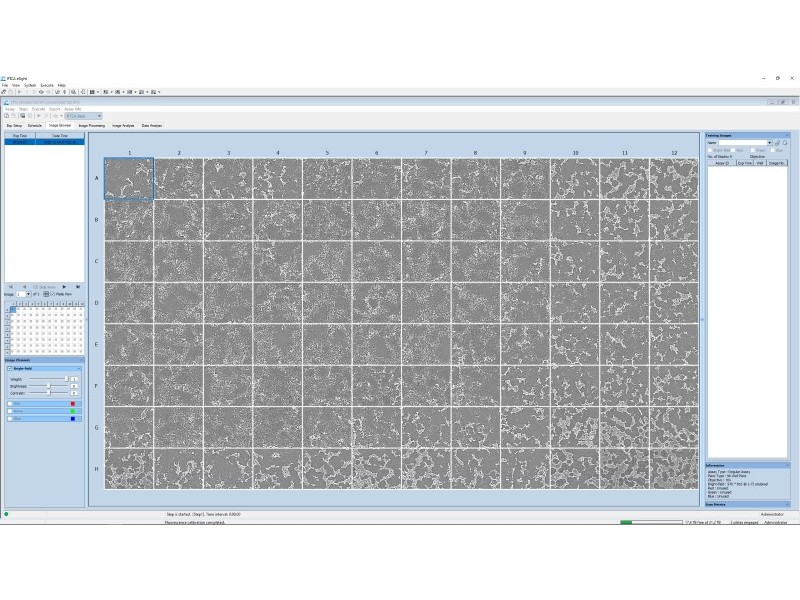Enable the Green channel checkbox
The width and height of the screenshot is (800, 600).
(10, 411)
